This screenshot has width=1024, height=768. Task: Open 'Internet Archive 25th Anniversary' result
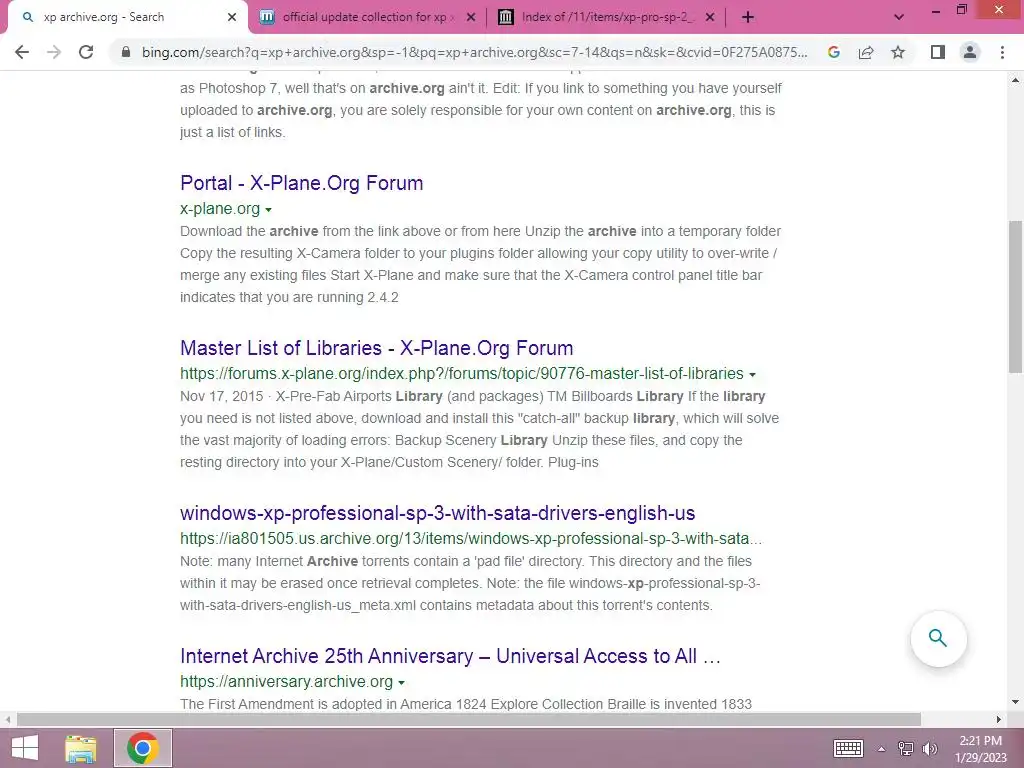pos(450,656)
